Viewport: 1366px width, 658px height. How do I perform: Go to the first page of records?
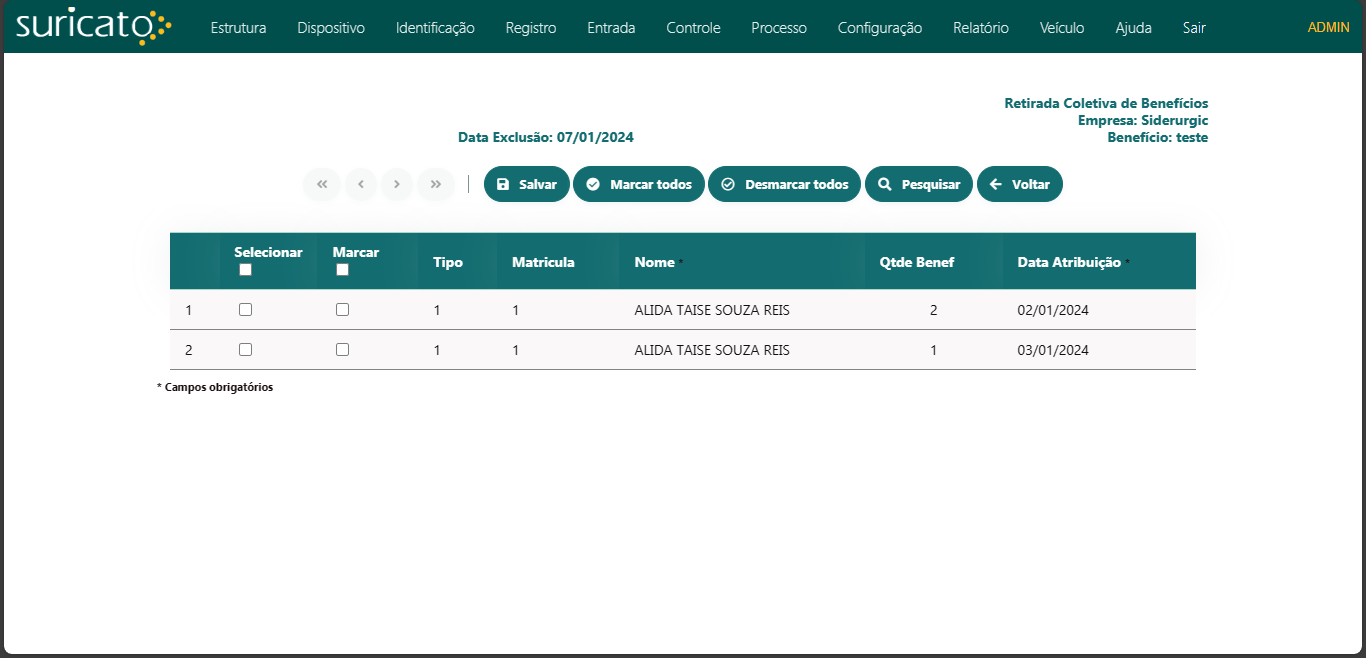click(x=322, y=184)
